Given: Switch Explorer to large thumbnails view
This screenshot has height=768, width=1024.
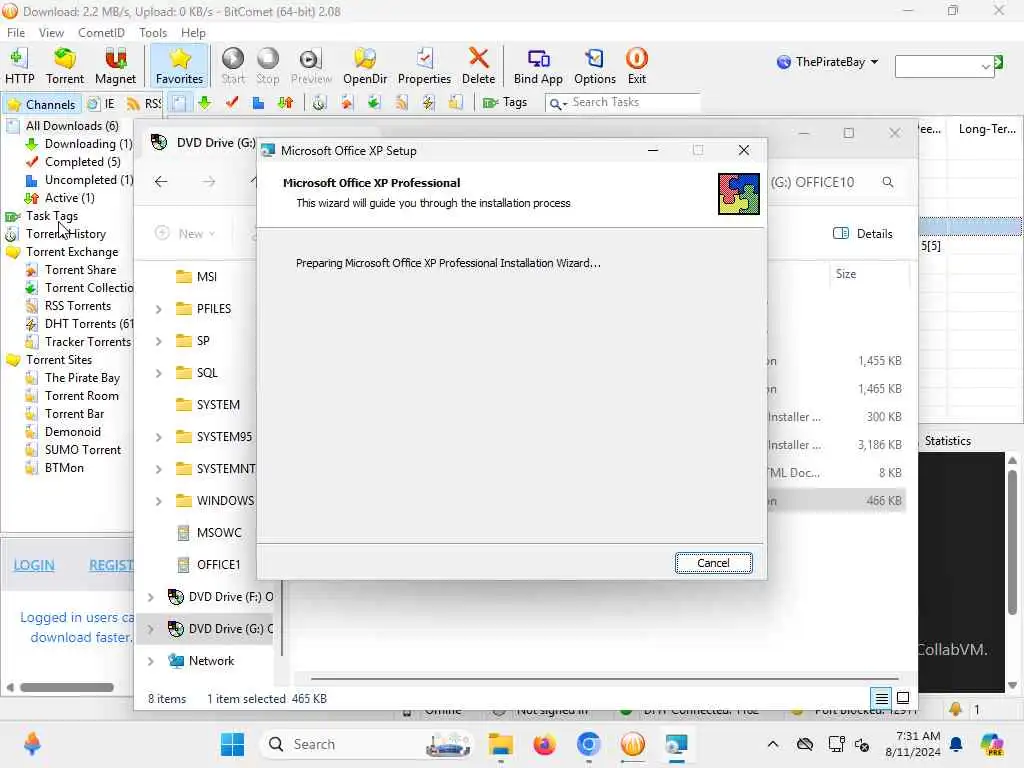Looking at the screenshot, I should pyautogui.click(x=903, y=699).
